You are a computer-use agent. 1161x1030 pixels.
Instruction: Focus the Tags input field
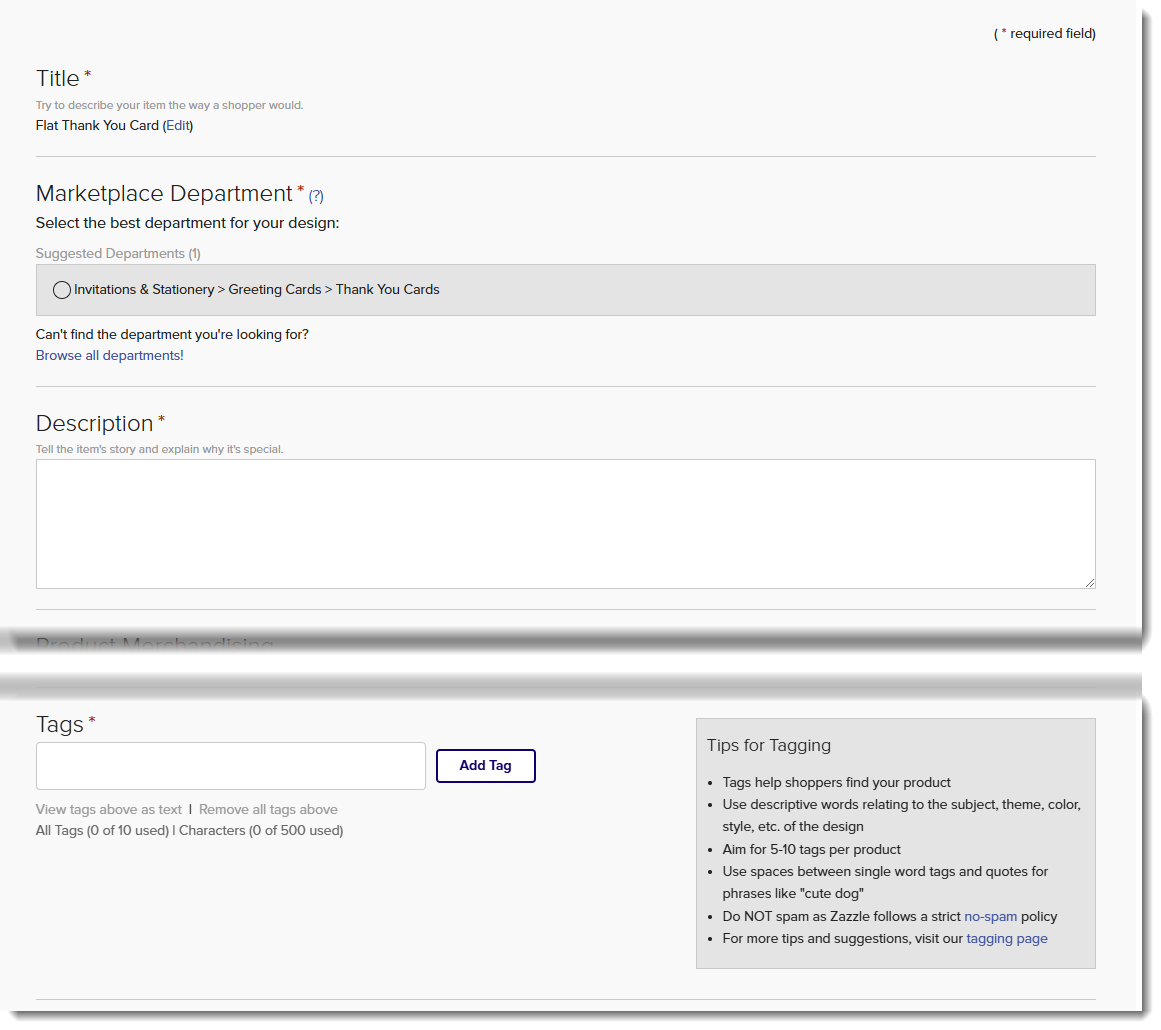coord(231,766)
